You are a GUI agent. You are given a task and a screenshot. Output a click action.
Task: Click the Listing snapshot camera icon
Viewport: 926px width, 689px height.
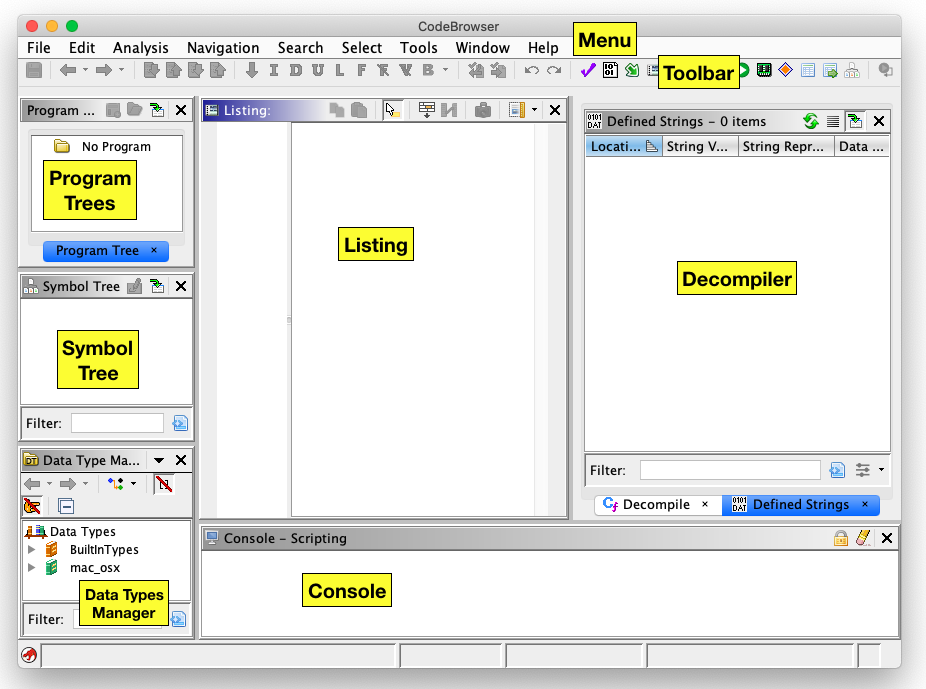483,110
